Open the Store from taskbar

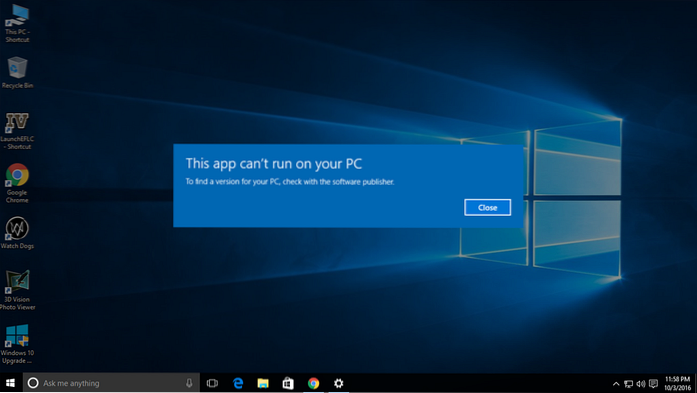coord(288,383)
